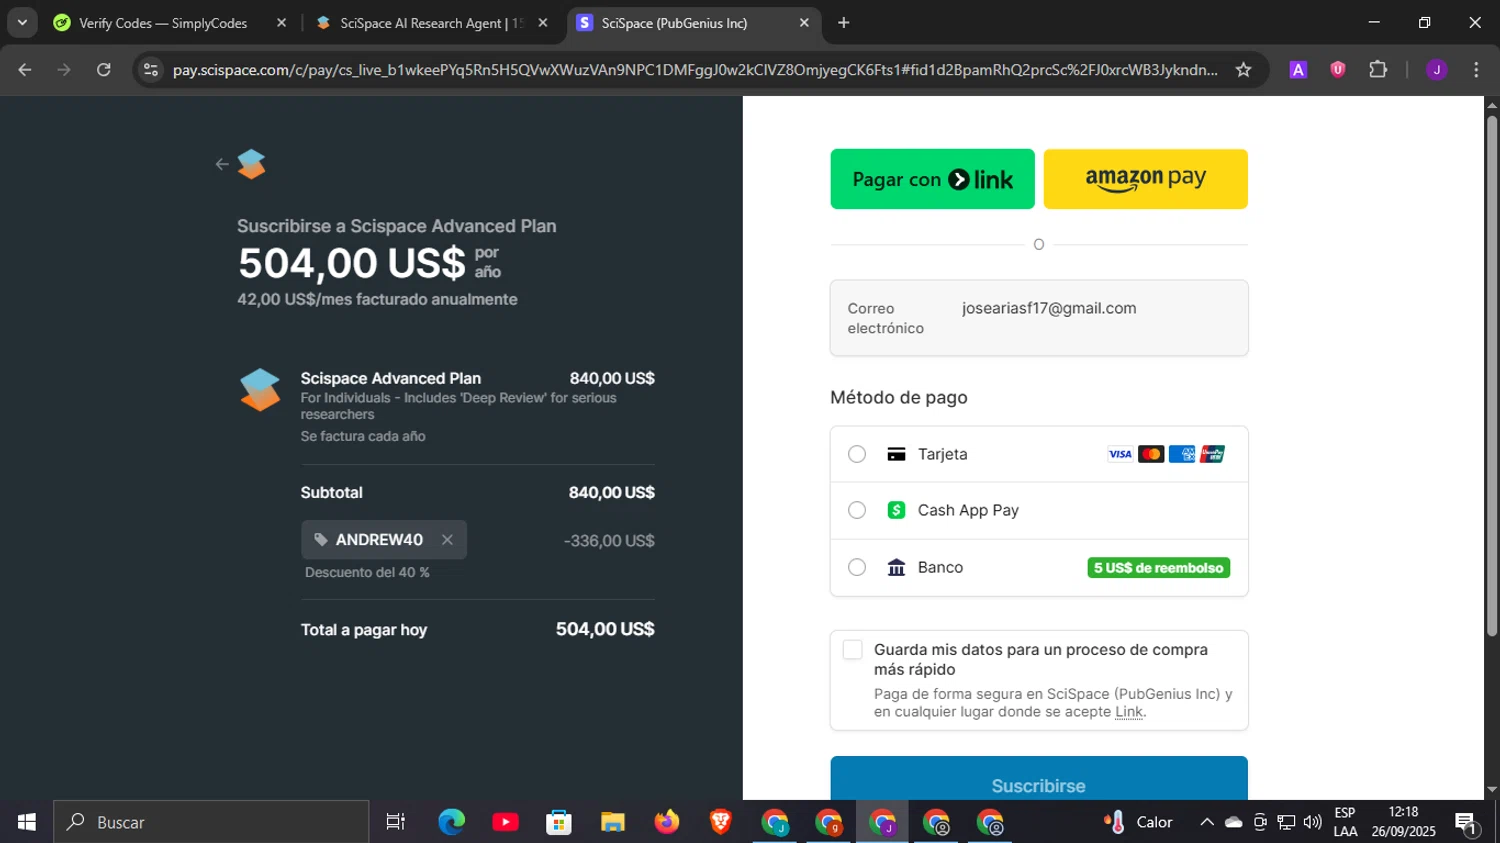Select the Tarjeta payment radio button
This screenshot has width=1500, height=843.
tap(857, 454)
